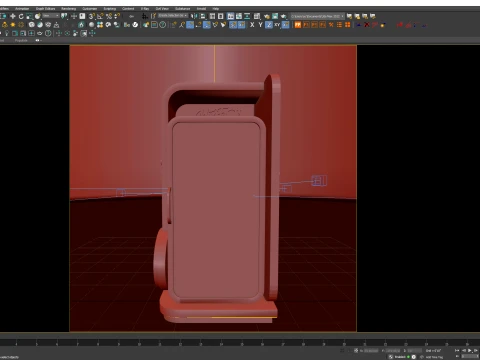This screenshot has width=480, height=360.
Task: Toggle Angle Snap
Action: tap(100, 16)
